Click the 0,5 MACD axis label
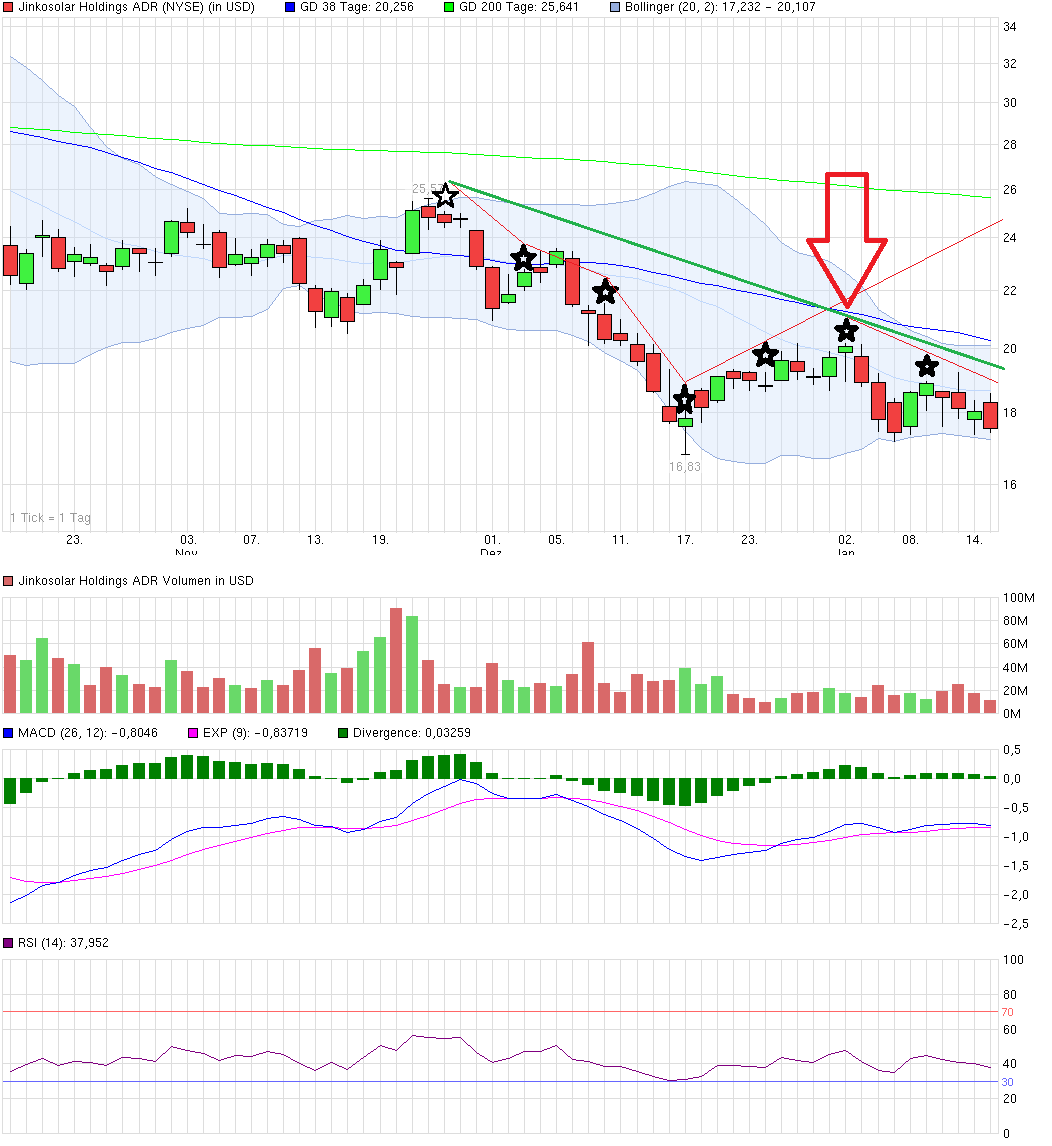The width and height of the screenshot is (1052, 1146). 1012,750
